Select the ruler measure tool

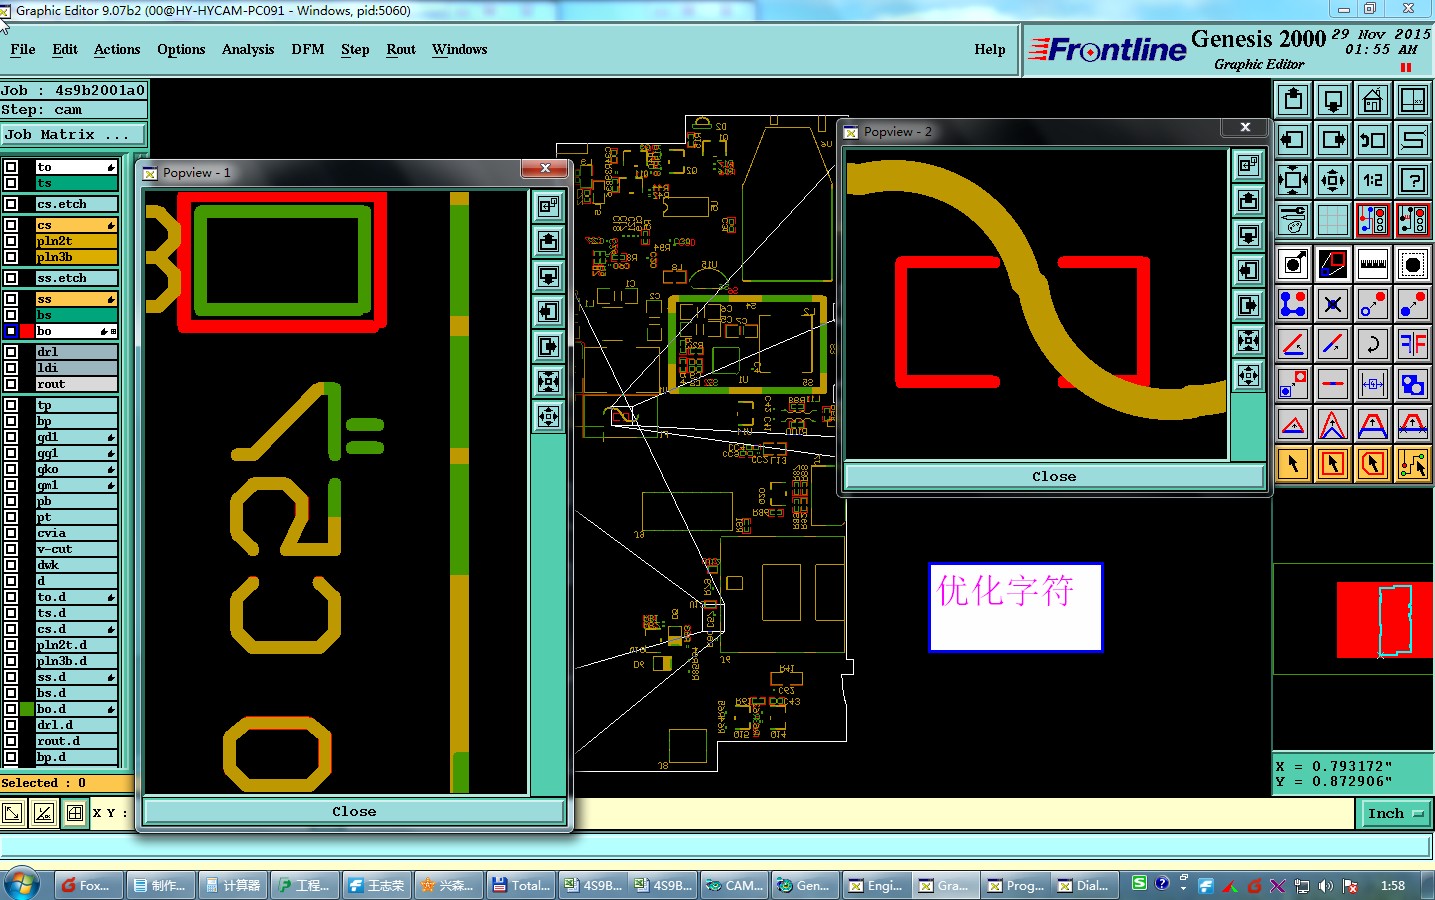[x=1373, y=264]
